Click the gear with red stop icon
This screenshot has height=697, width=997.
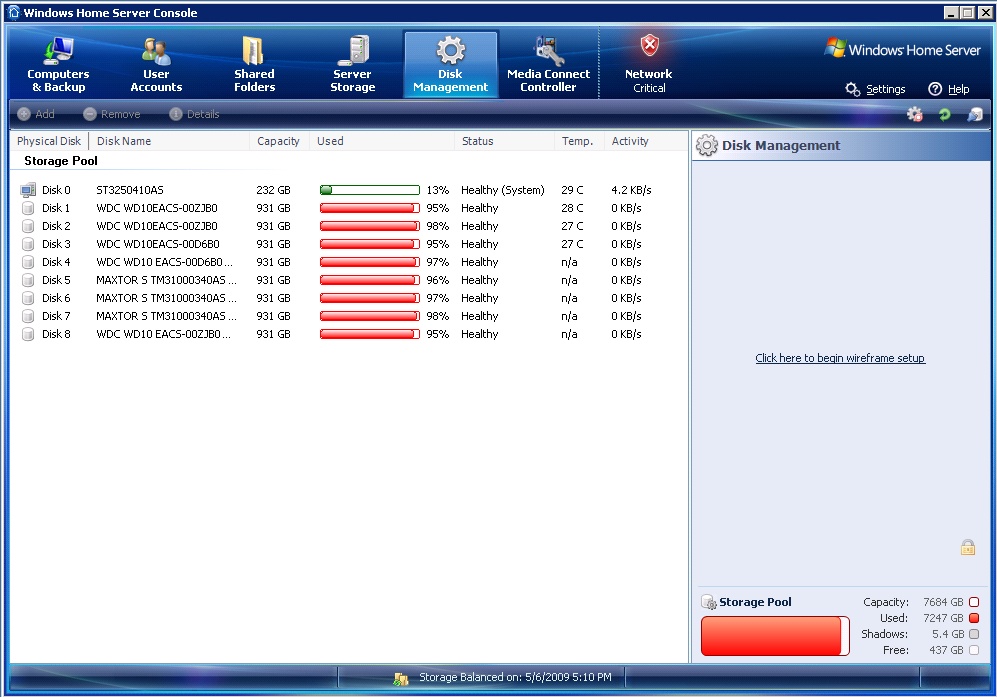click(x=914, y=115)
